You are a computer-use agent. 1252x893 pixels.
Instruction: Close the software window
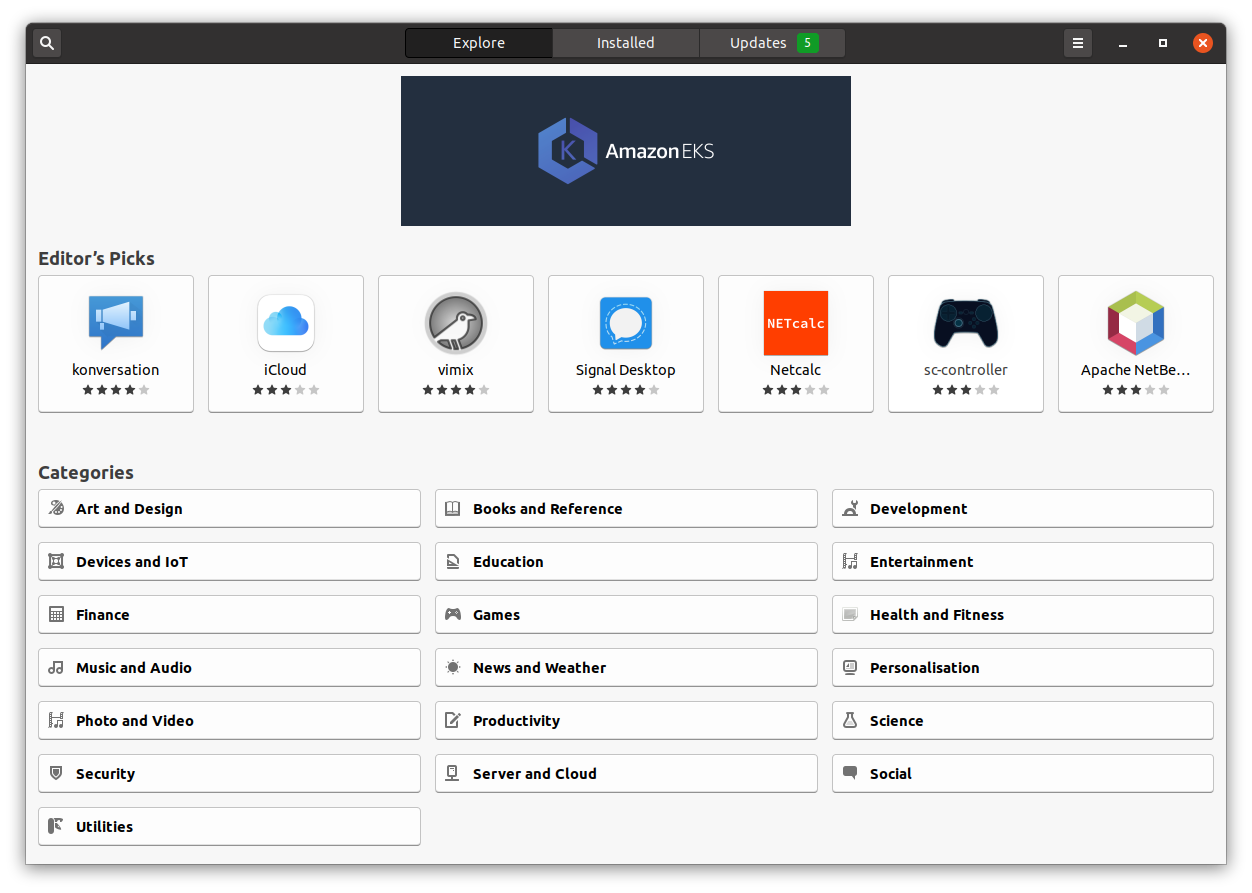coord(1203,43)
